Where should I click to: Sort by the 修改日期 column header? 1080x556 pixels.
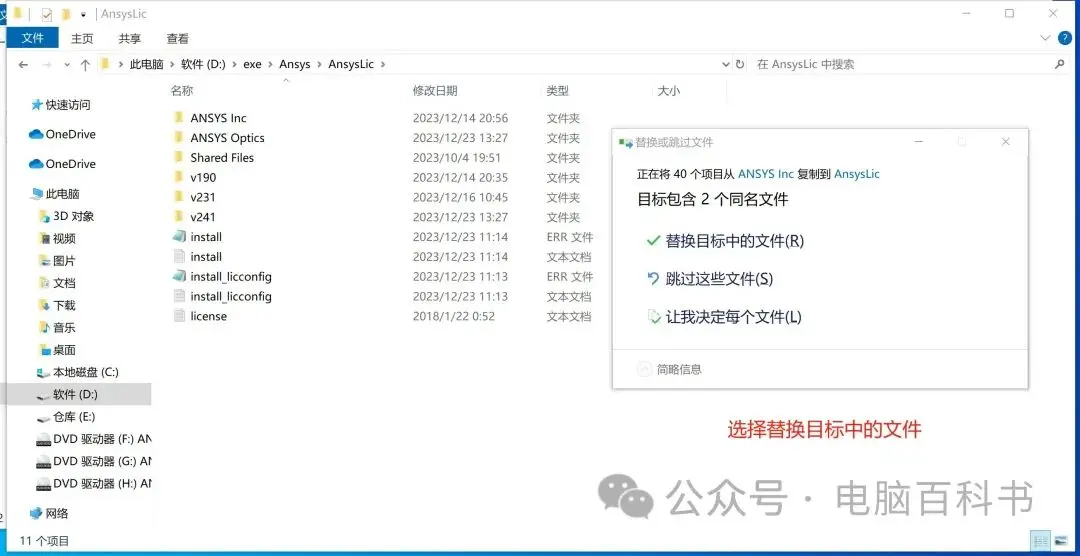pos(435,90)
